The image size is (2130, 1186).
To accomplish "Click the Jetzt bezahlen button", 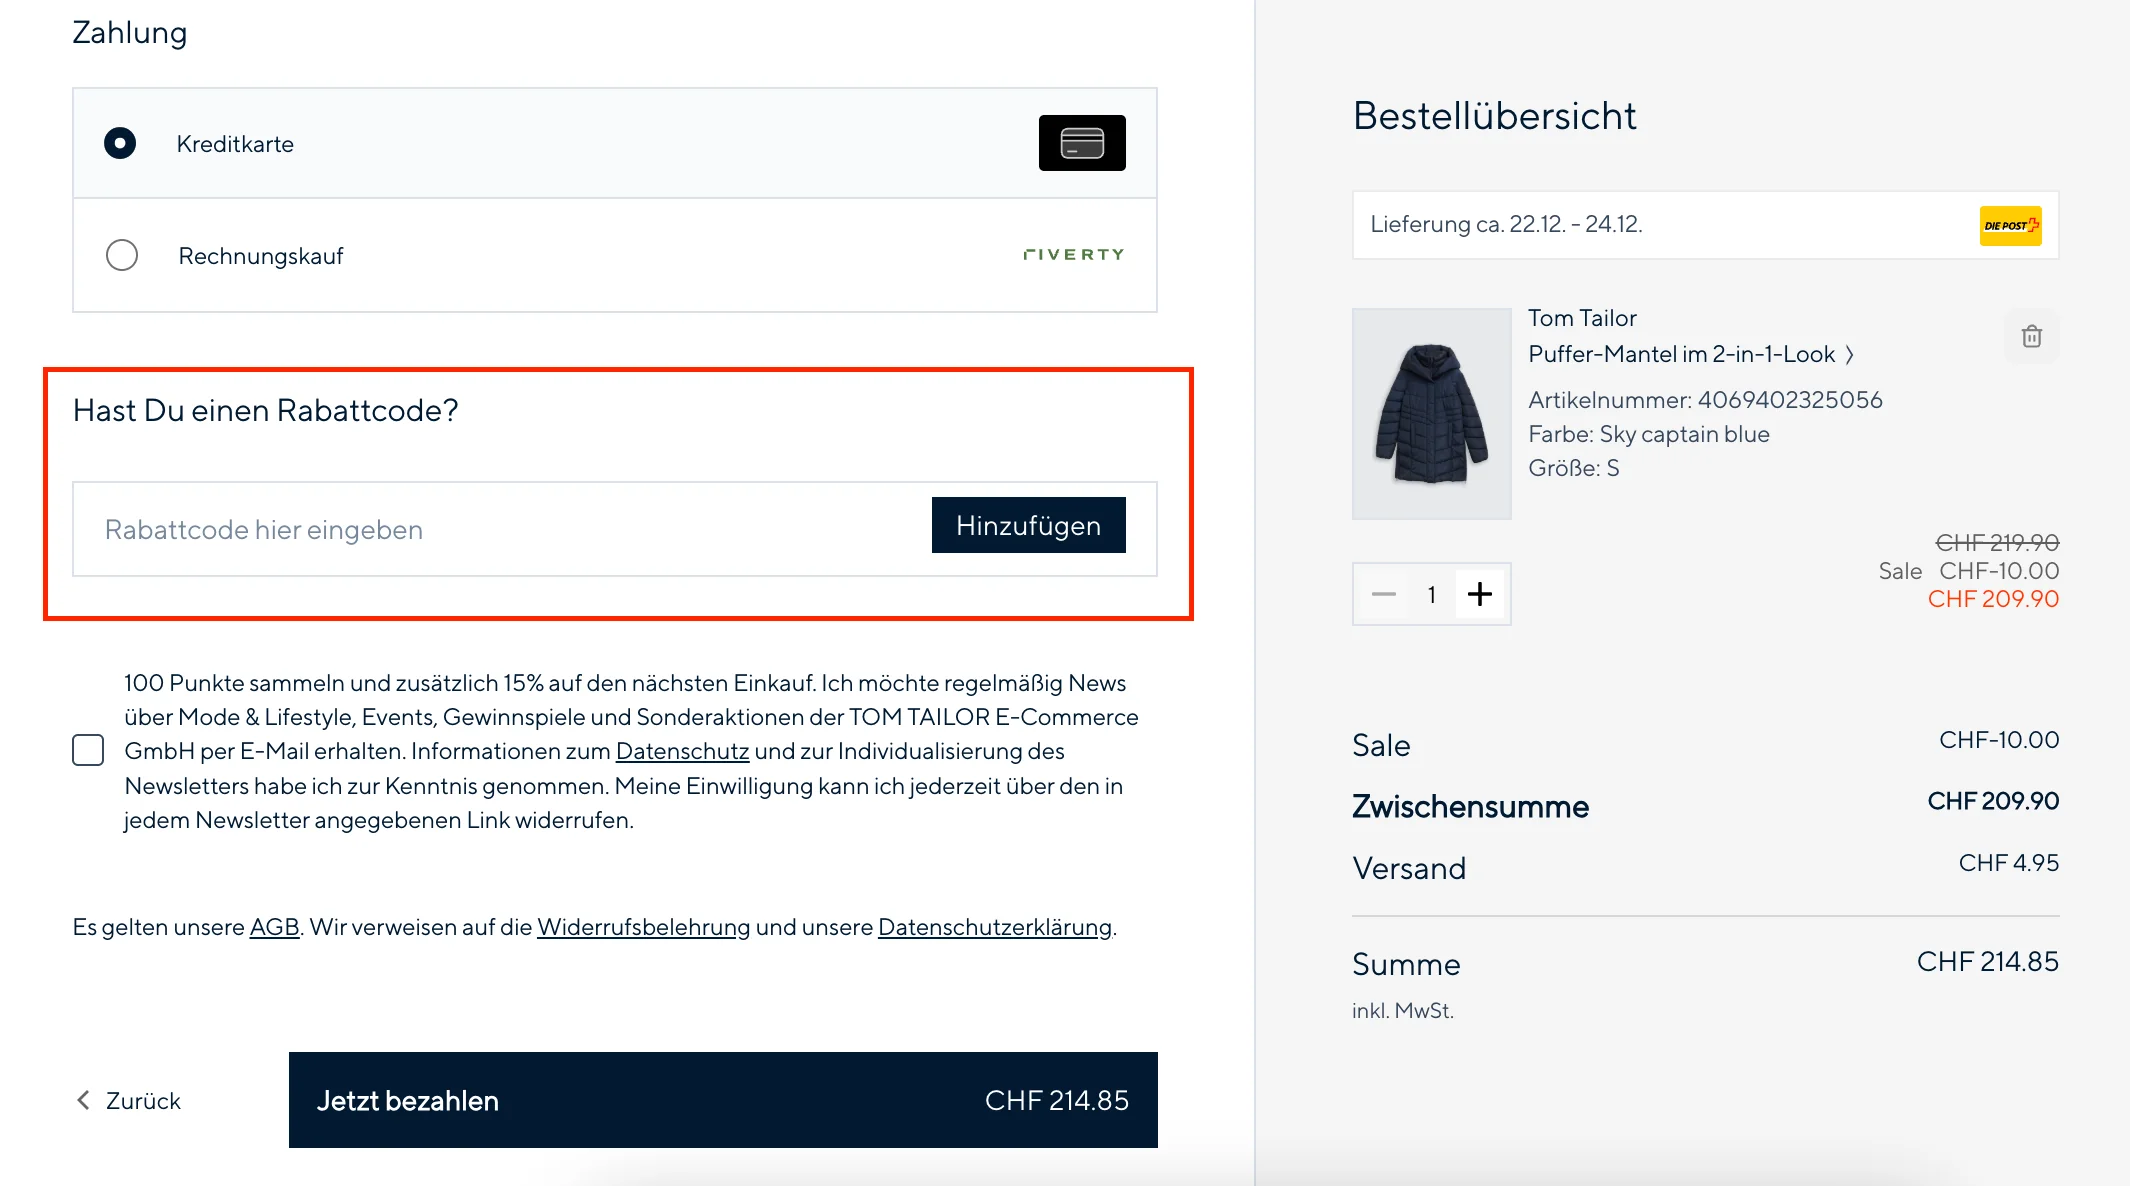I will pyautogui.click(x=722, y=1100).
